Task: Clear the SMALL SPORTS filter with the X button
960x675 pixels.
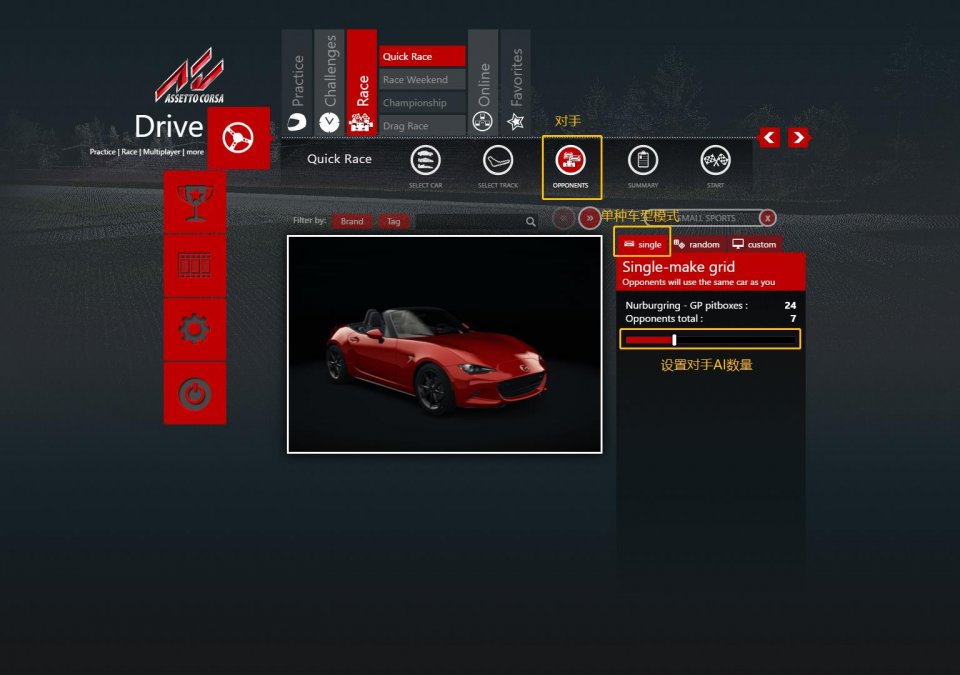Action: (x=767, y=218)
